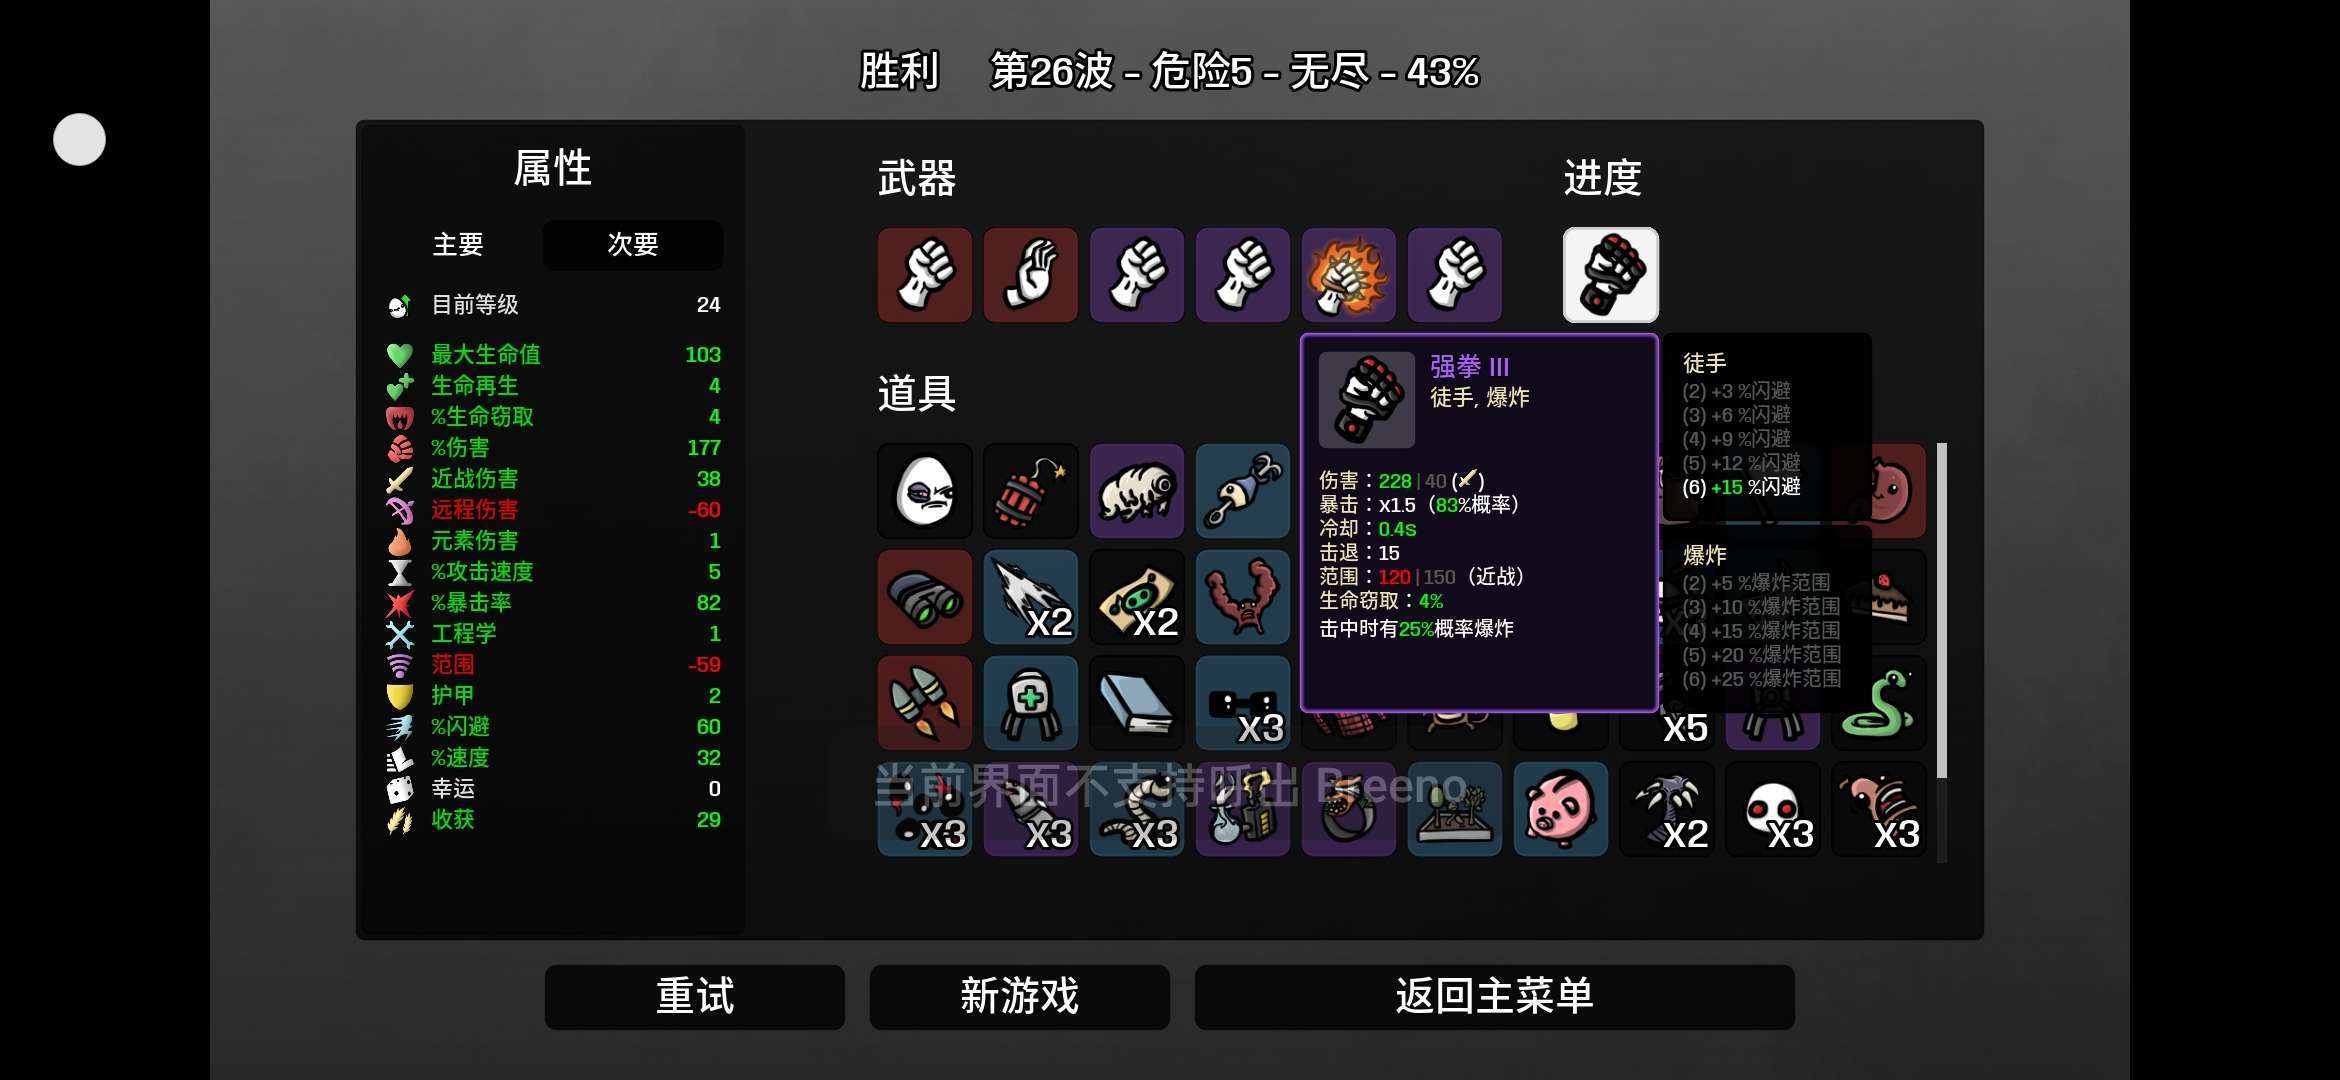Click the binoculars item icon

click(x=924, y=597)
